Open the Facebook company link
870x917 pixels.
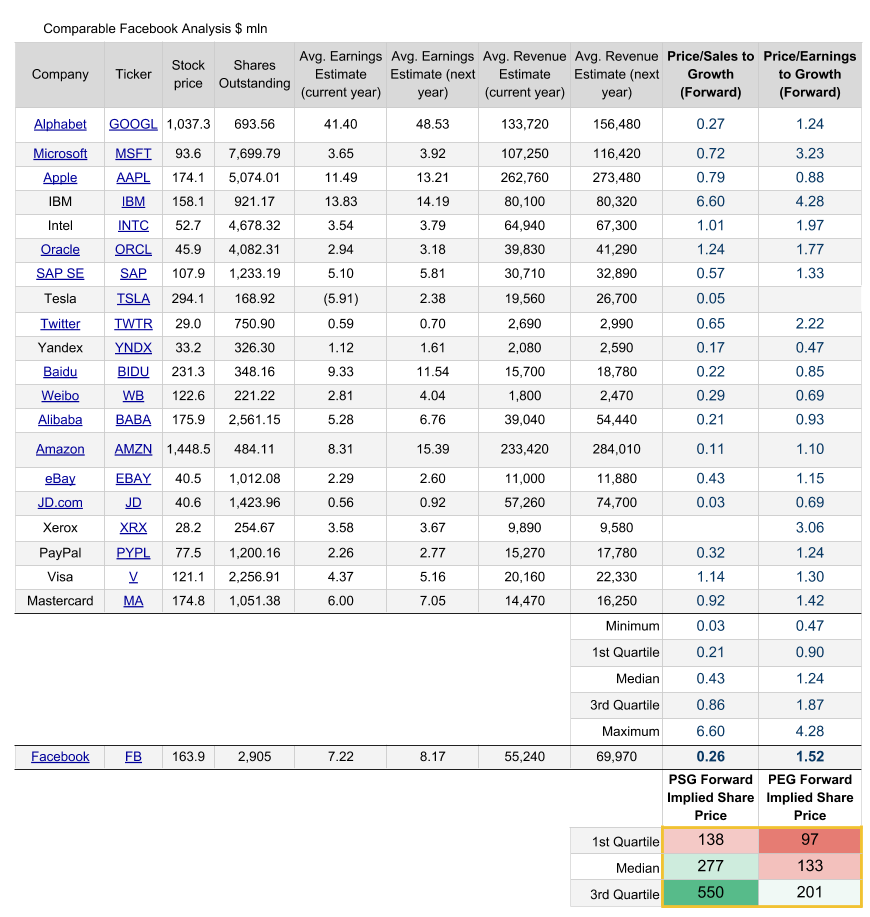[60, 756]
